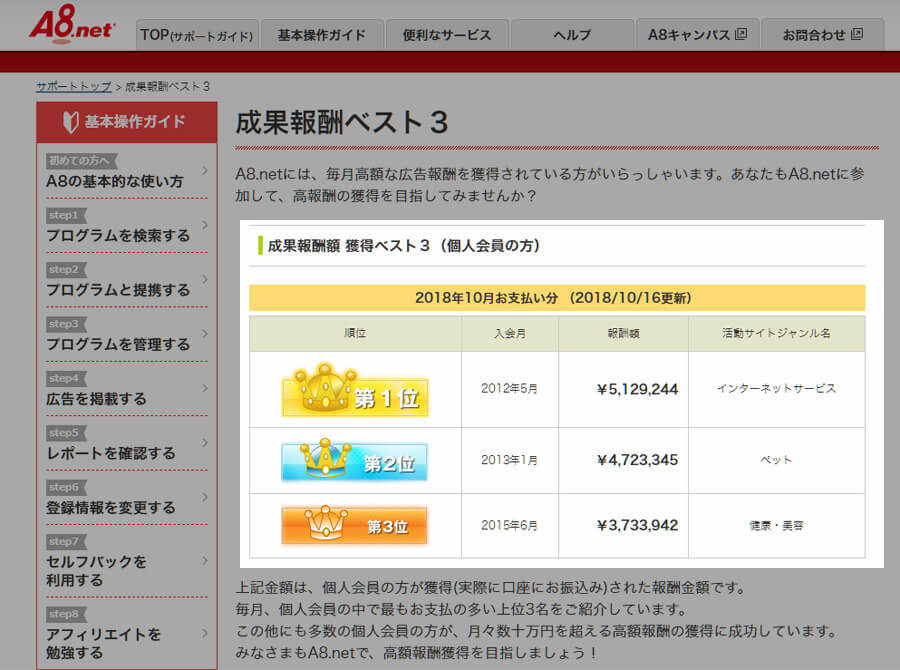Follow the サポートトップ breadcrumb link
Viewport: 900px width, 670px height.
(x=73, y=87)
